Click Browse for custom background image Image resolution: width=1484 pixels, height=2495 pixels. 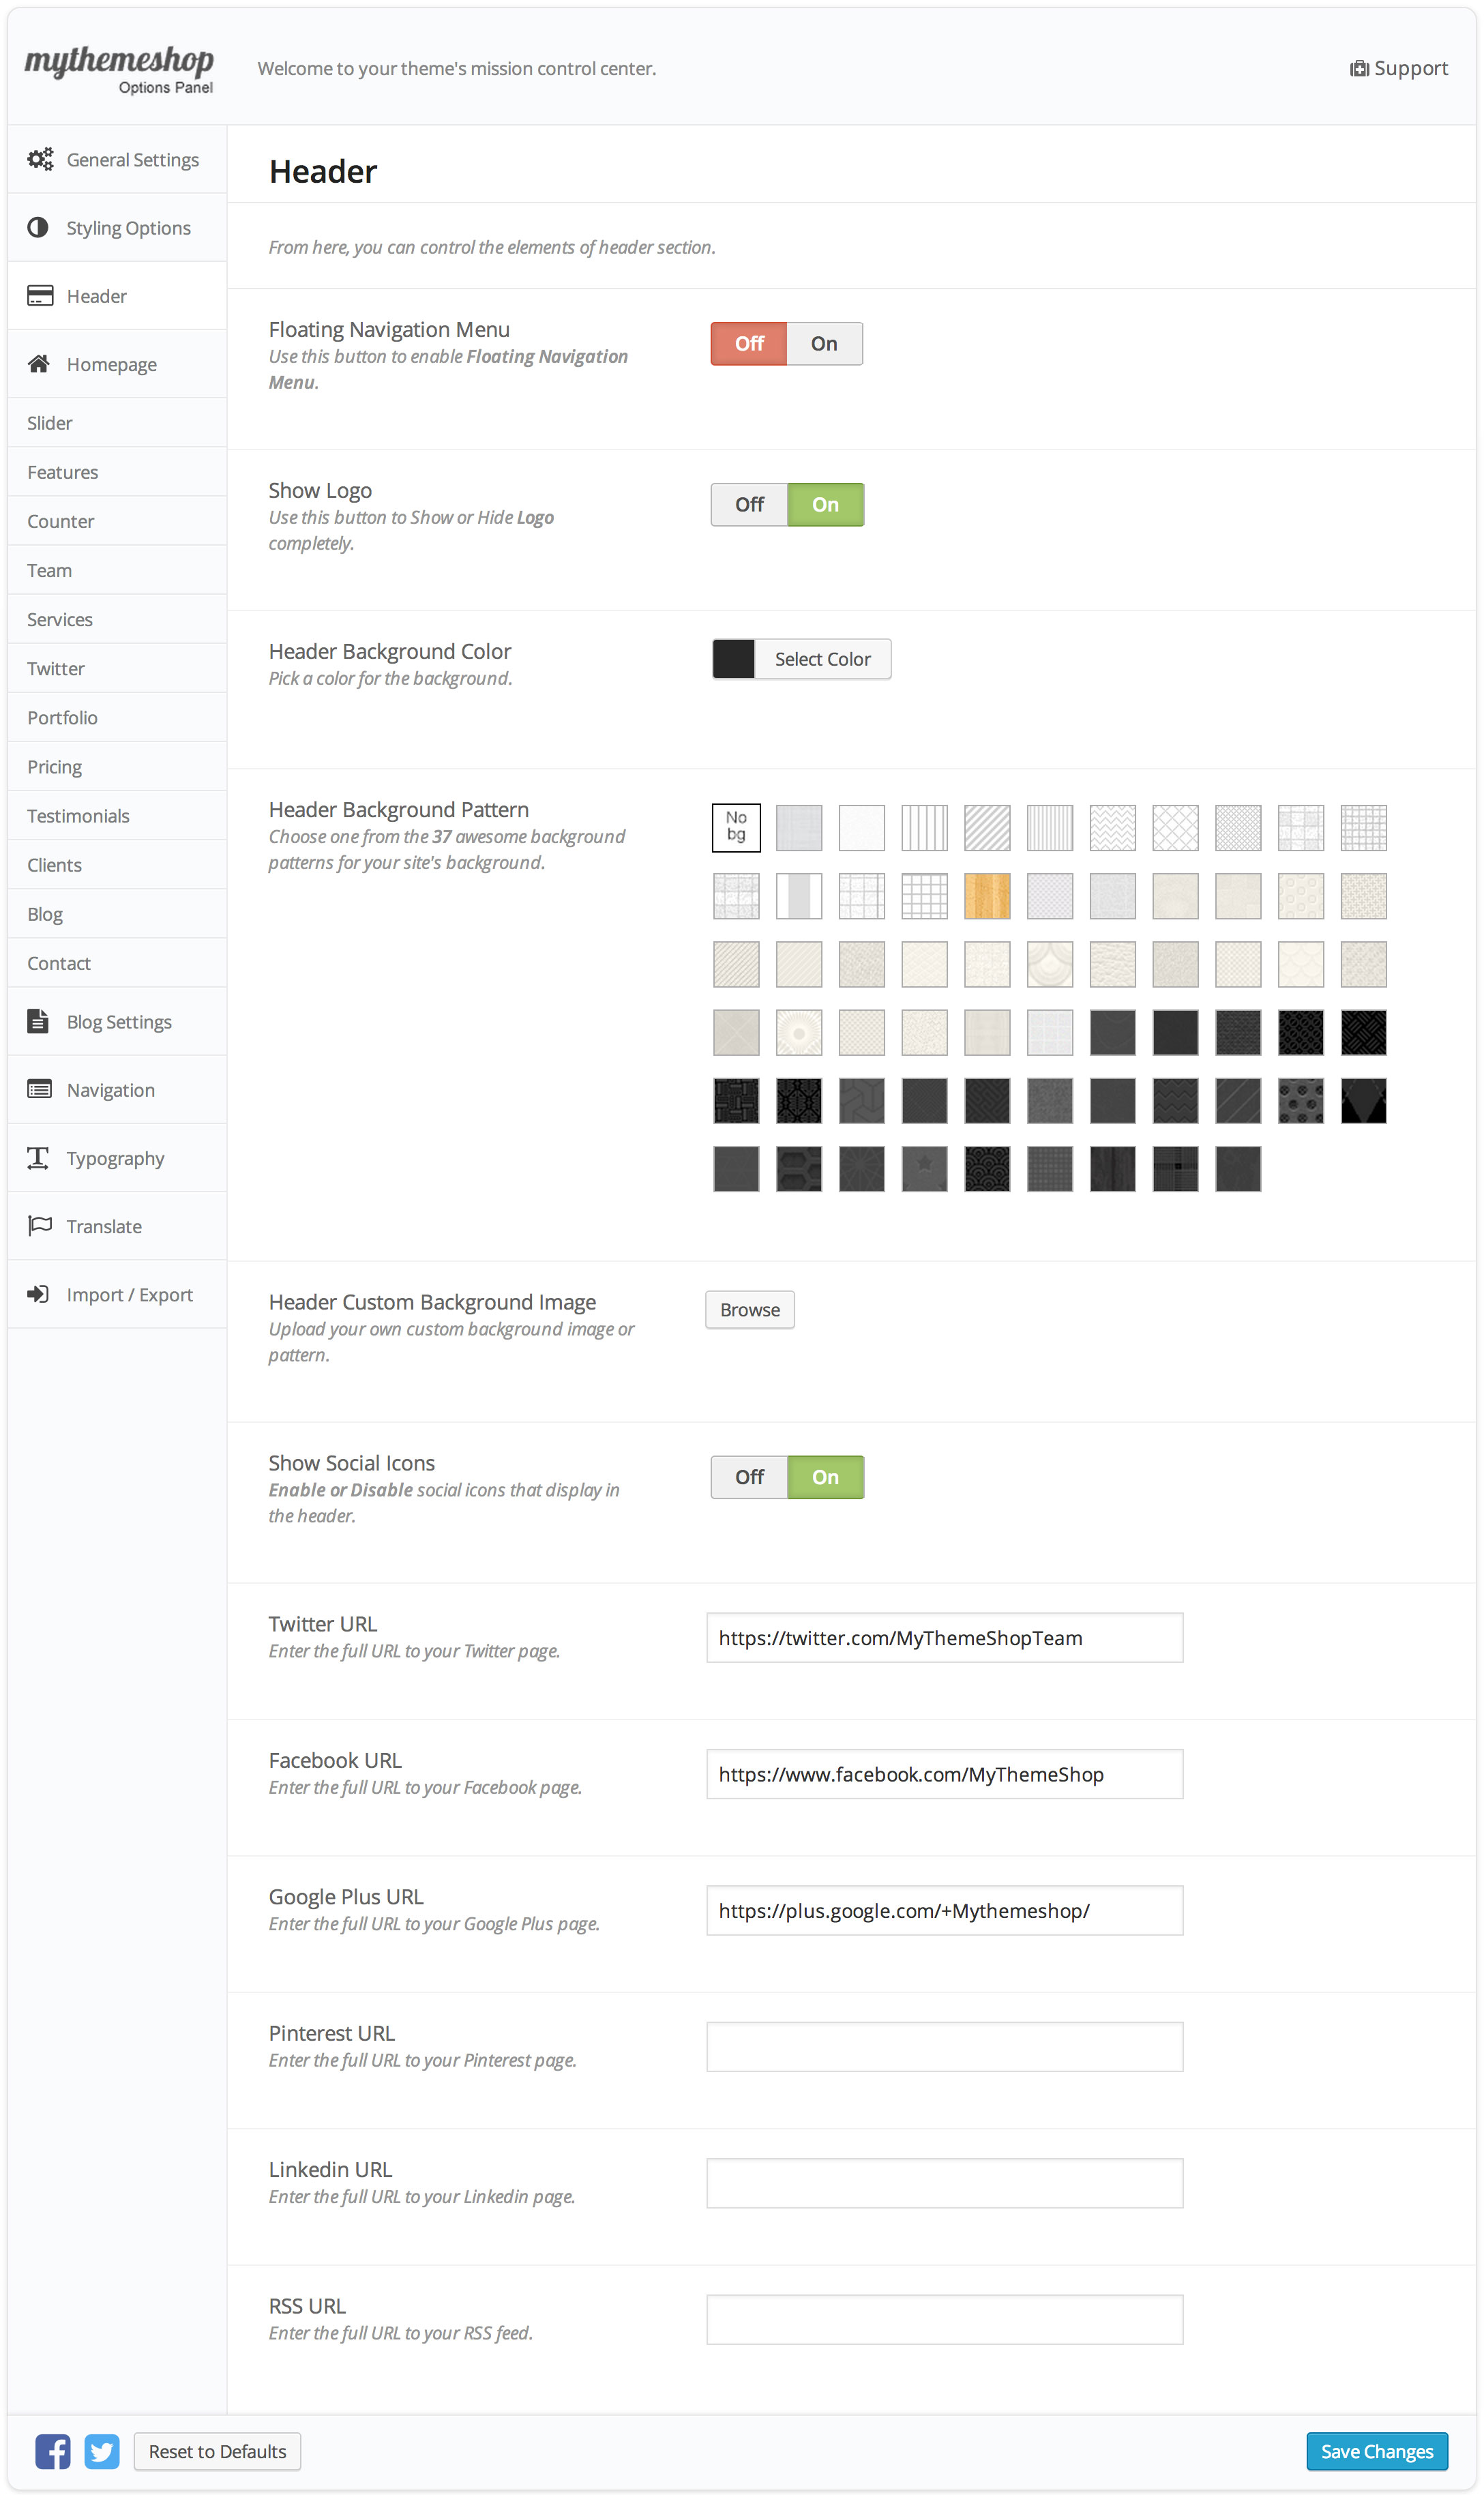749,1309
